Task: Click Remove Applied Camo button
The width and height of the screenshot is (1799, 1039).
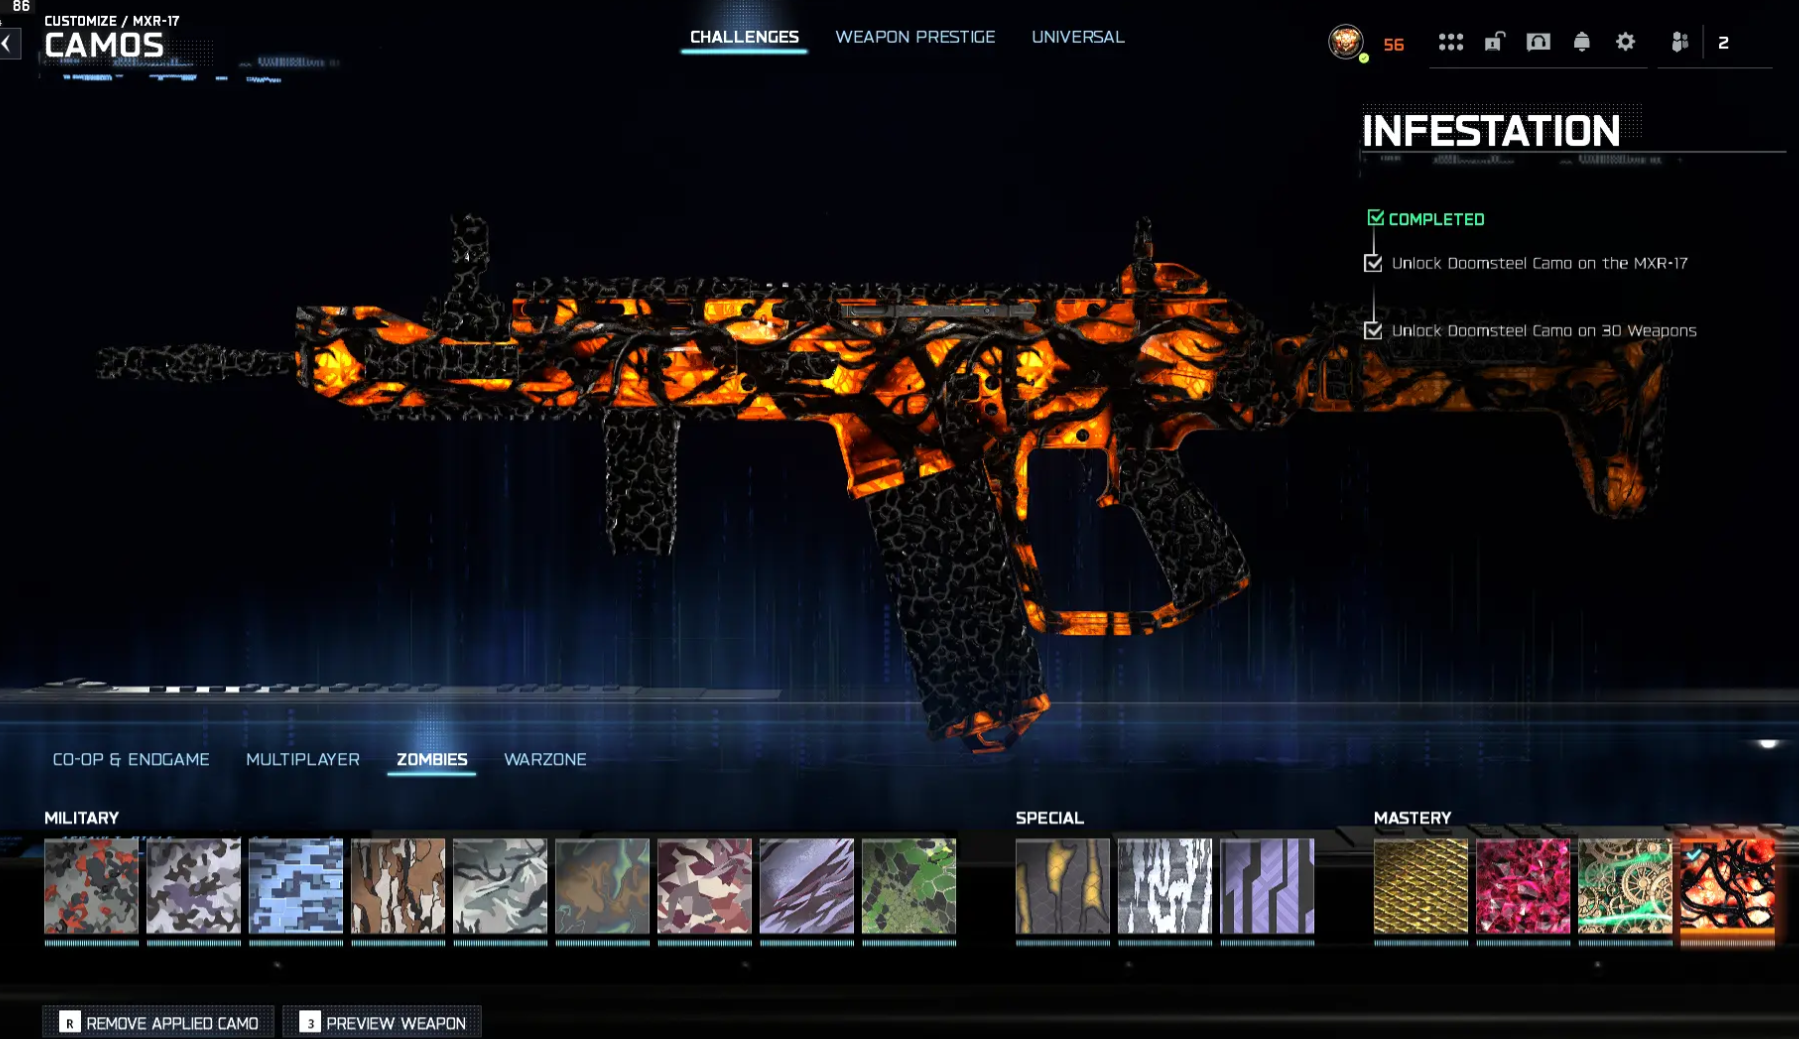Action: [159, 1022]
